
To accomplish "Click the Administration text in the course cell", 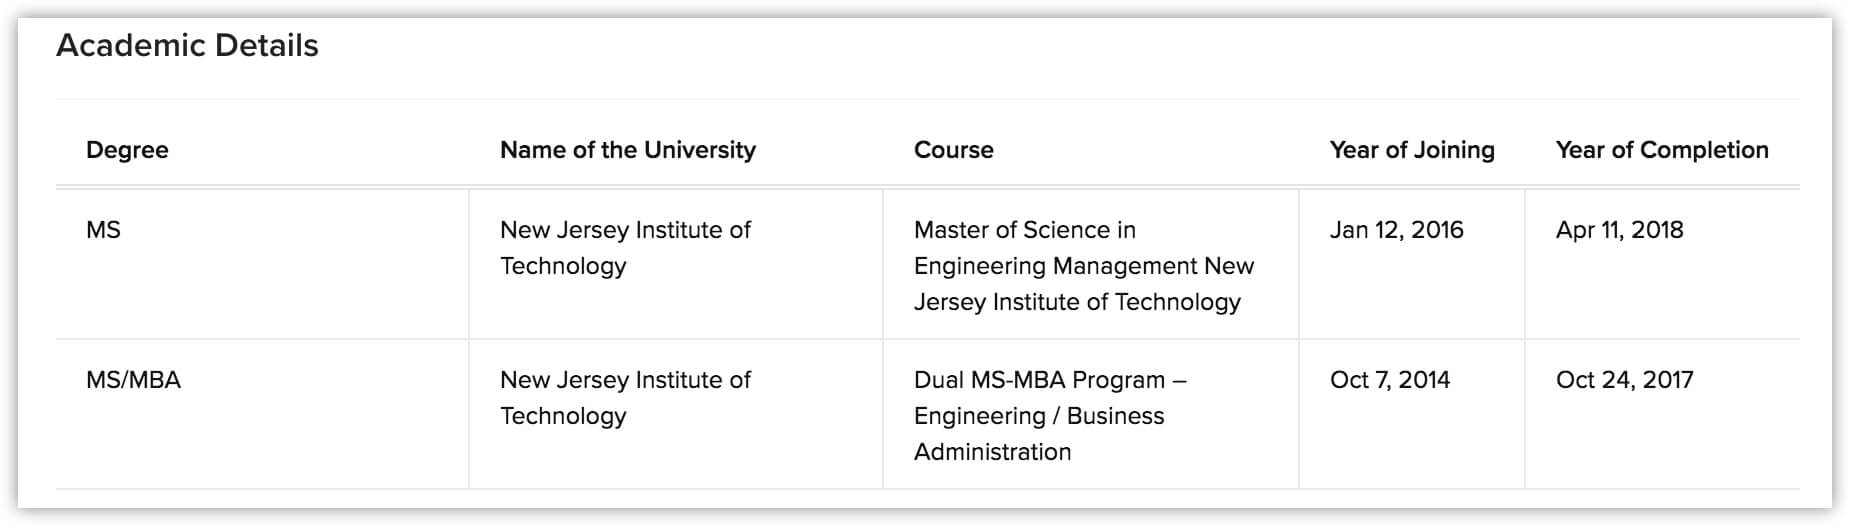I will point(992,452).
